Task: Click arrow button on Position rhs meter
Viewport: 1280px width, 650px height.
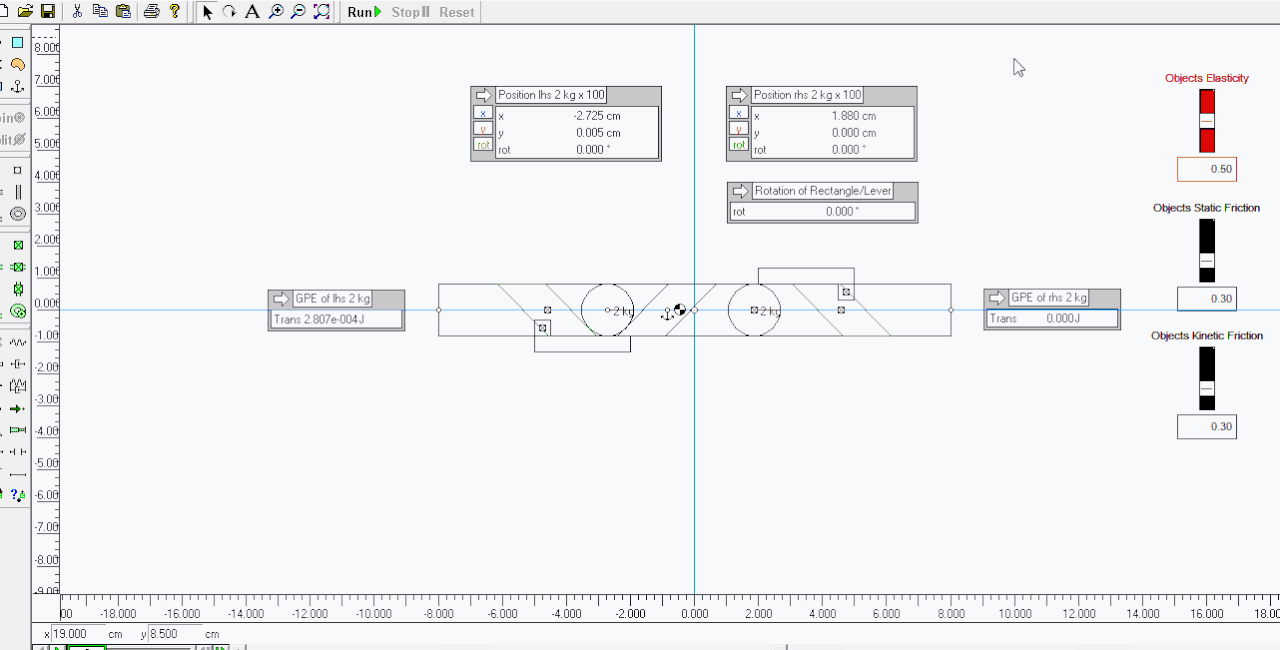Action: pos(740,95)
